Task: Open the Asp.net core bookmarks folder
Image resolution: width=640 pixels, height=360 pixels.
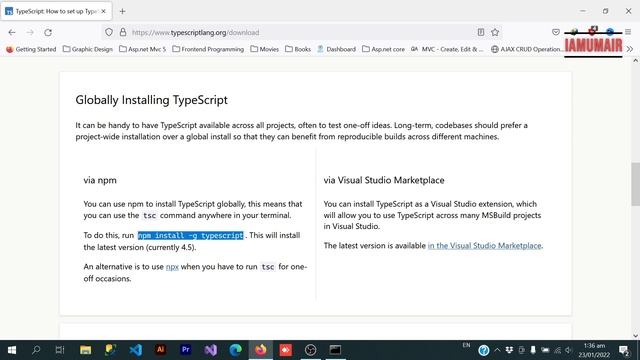Action: tap(384, 49)
